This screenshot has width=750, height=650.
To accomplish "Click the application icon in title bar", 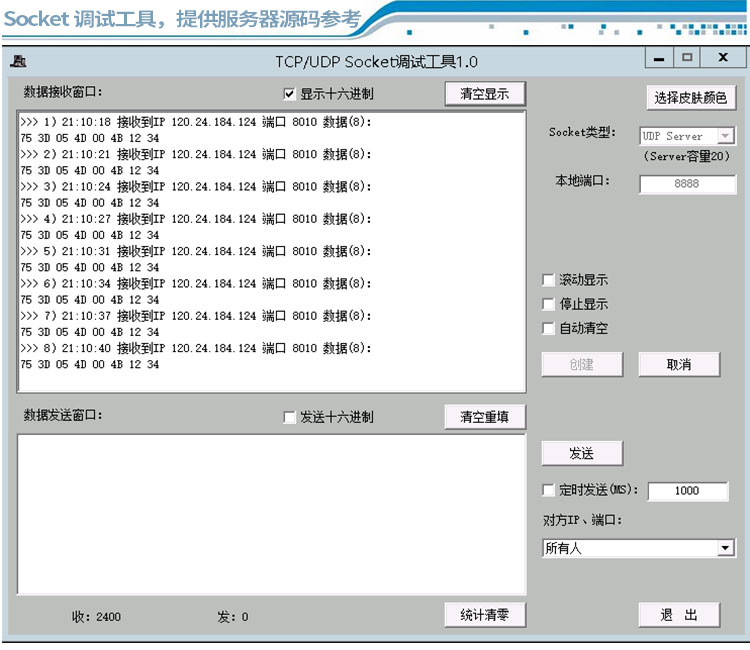I will [x=18, y=61].
